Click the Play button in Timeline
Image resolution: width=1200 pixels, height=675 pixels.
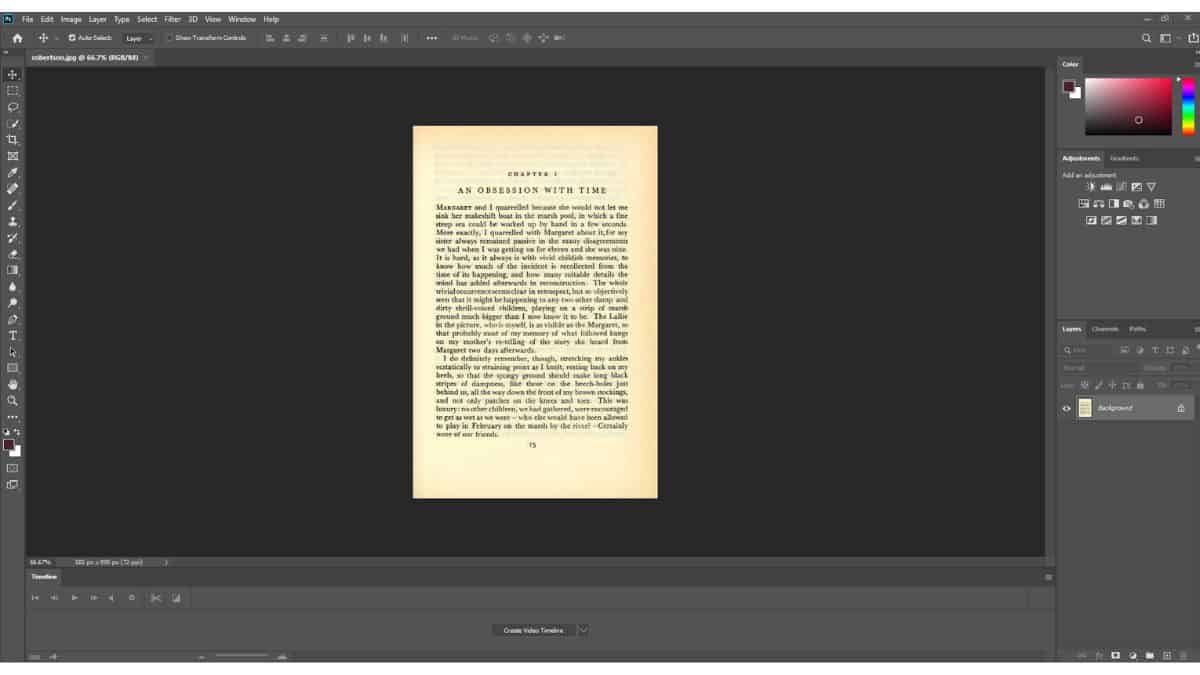click(x=74, y=598)
